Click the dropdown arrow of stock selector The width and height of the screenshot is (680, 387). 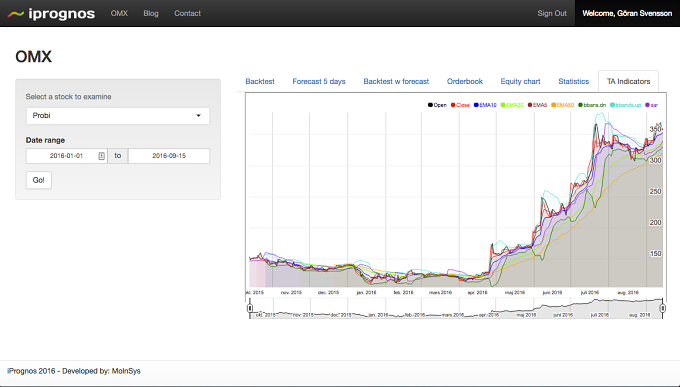[x=199, y=116]
